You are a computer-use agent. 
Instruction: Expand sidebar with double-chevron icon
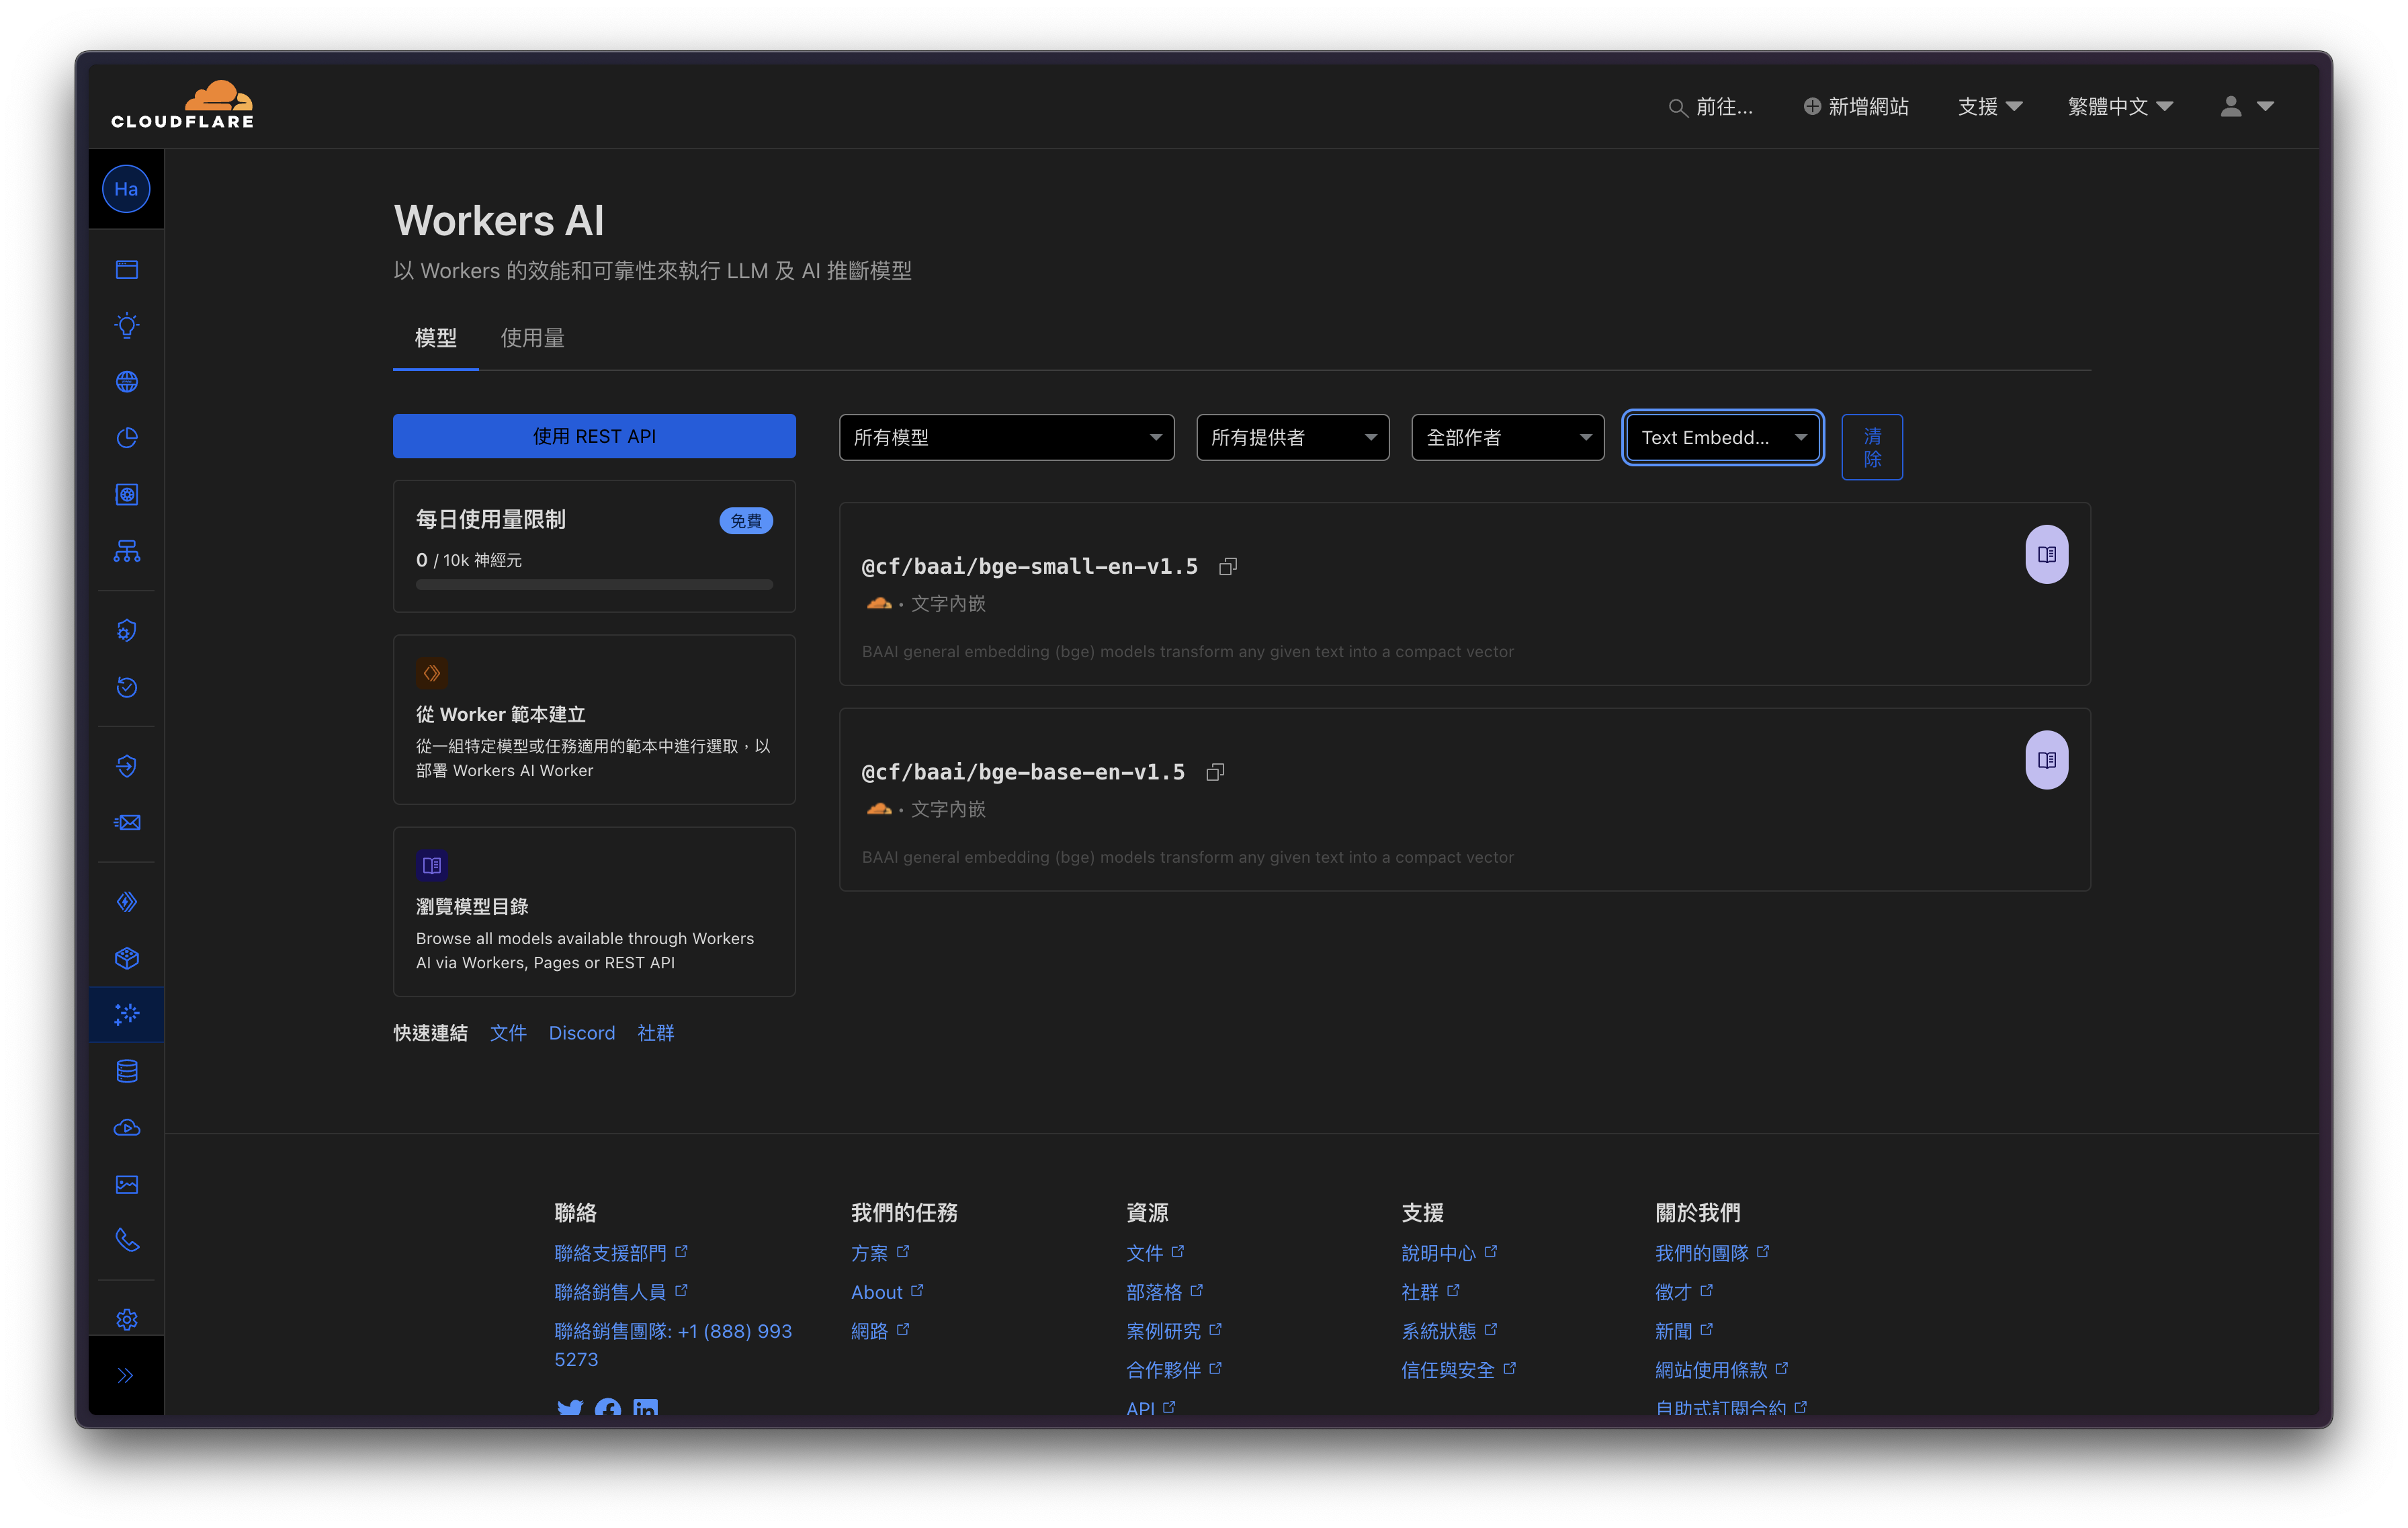126,1375
